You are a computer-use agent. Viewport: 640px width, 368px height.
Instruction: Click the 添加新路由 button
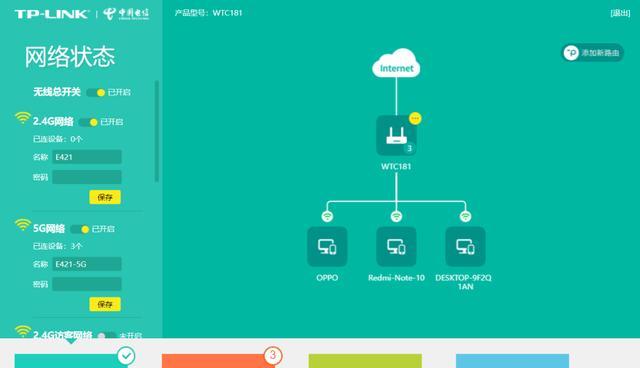coord(593,53)
